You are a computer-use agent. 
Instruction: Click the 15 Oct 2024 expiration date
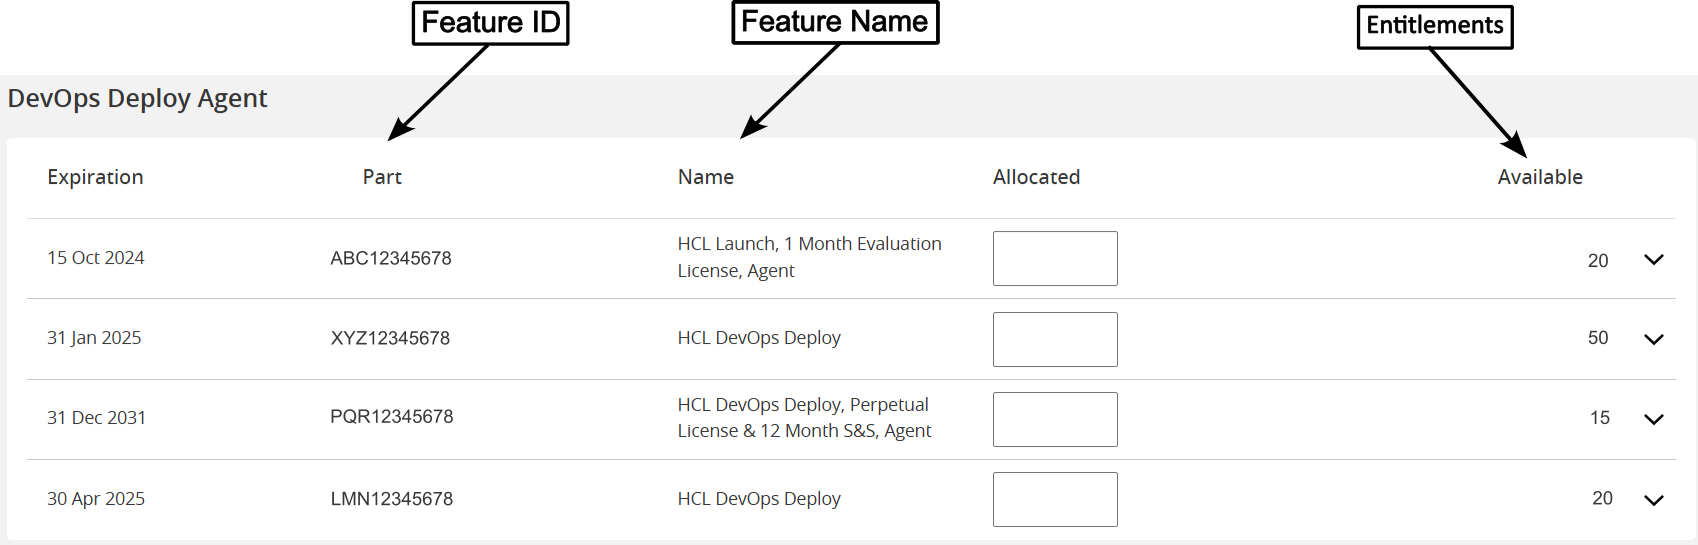(x=96, y=258)
